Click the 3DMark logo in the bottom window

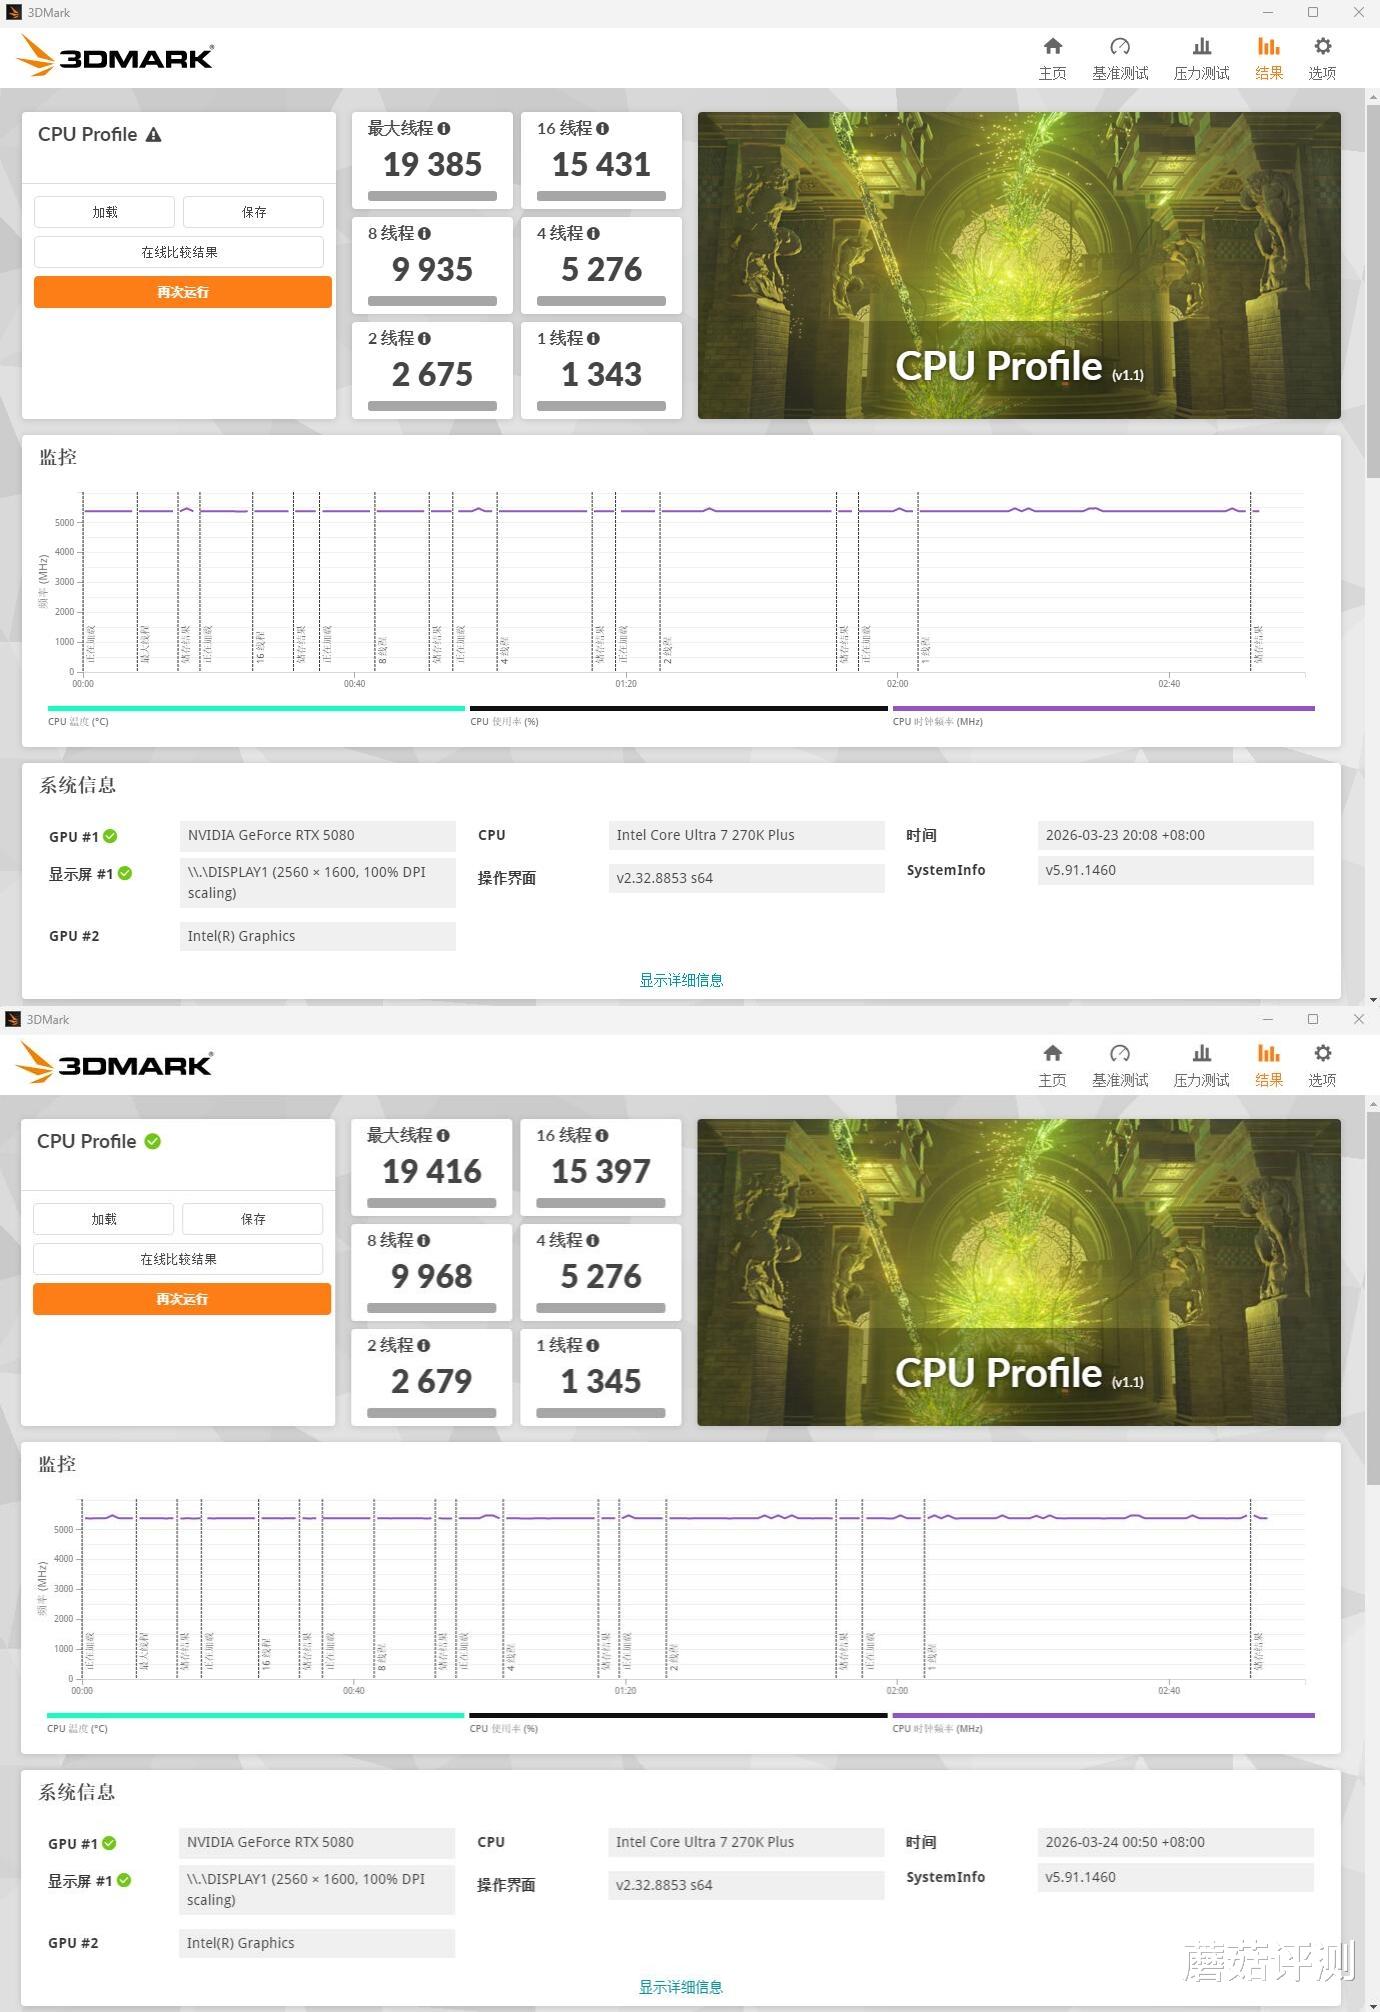click(115, 1063)
